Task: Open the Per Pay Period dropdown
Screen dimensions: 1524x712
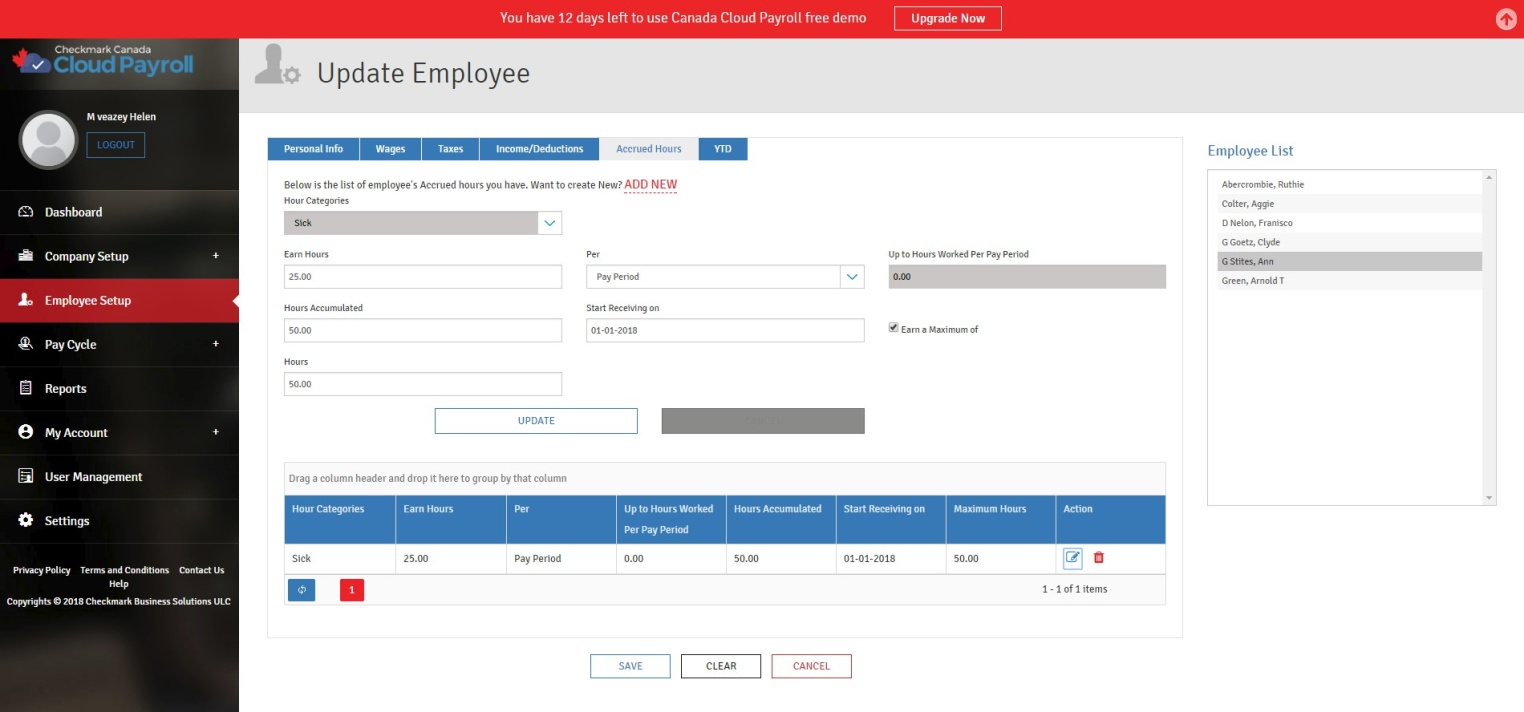Action: pos(851,277)
